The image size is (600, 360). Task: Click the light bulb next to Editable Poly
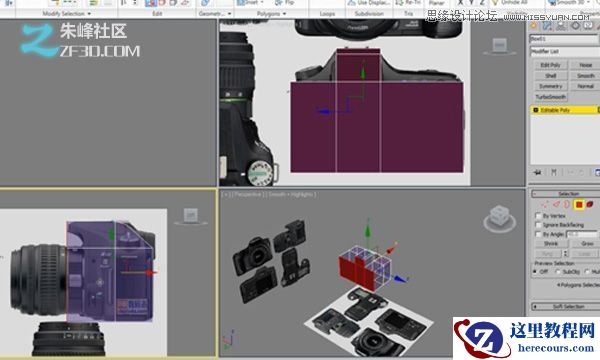536,110
